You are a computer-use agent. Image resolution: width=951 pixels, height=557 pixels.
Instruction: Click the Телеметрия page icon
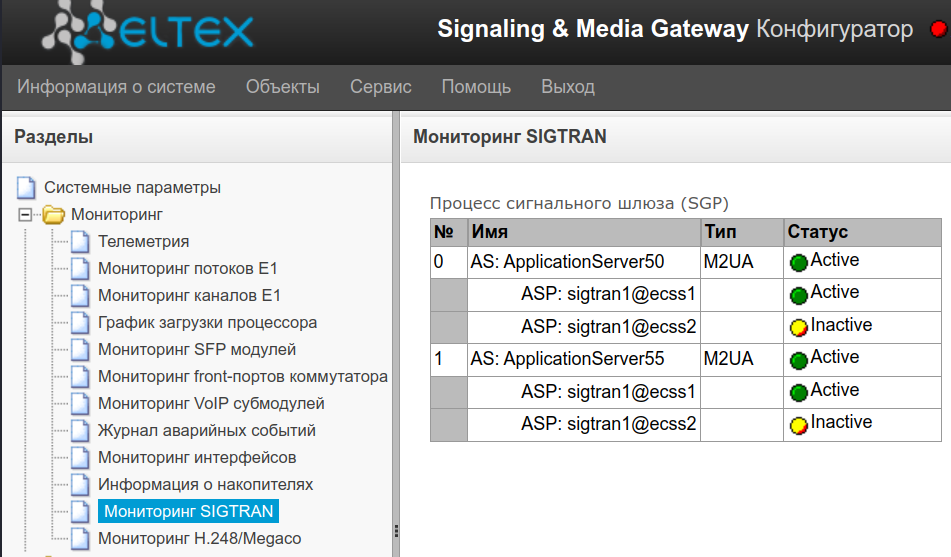pos(80,242)
